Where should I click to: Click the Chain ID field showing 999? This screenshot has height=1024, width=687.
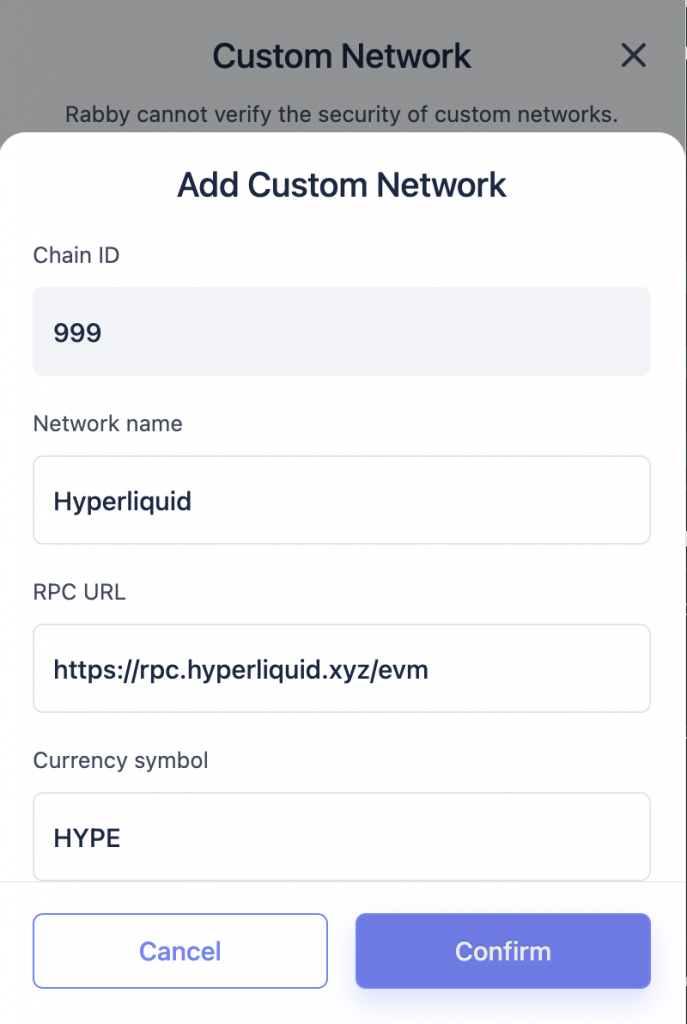[x=341, y=332]
